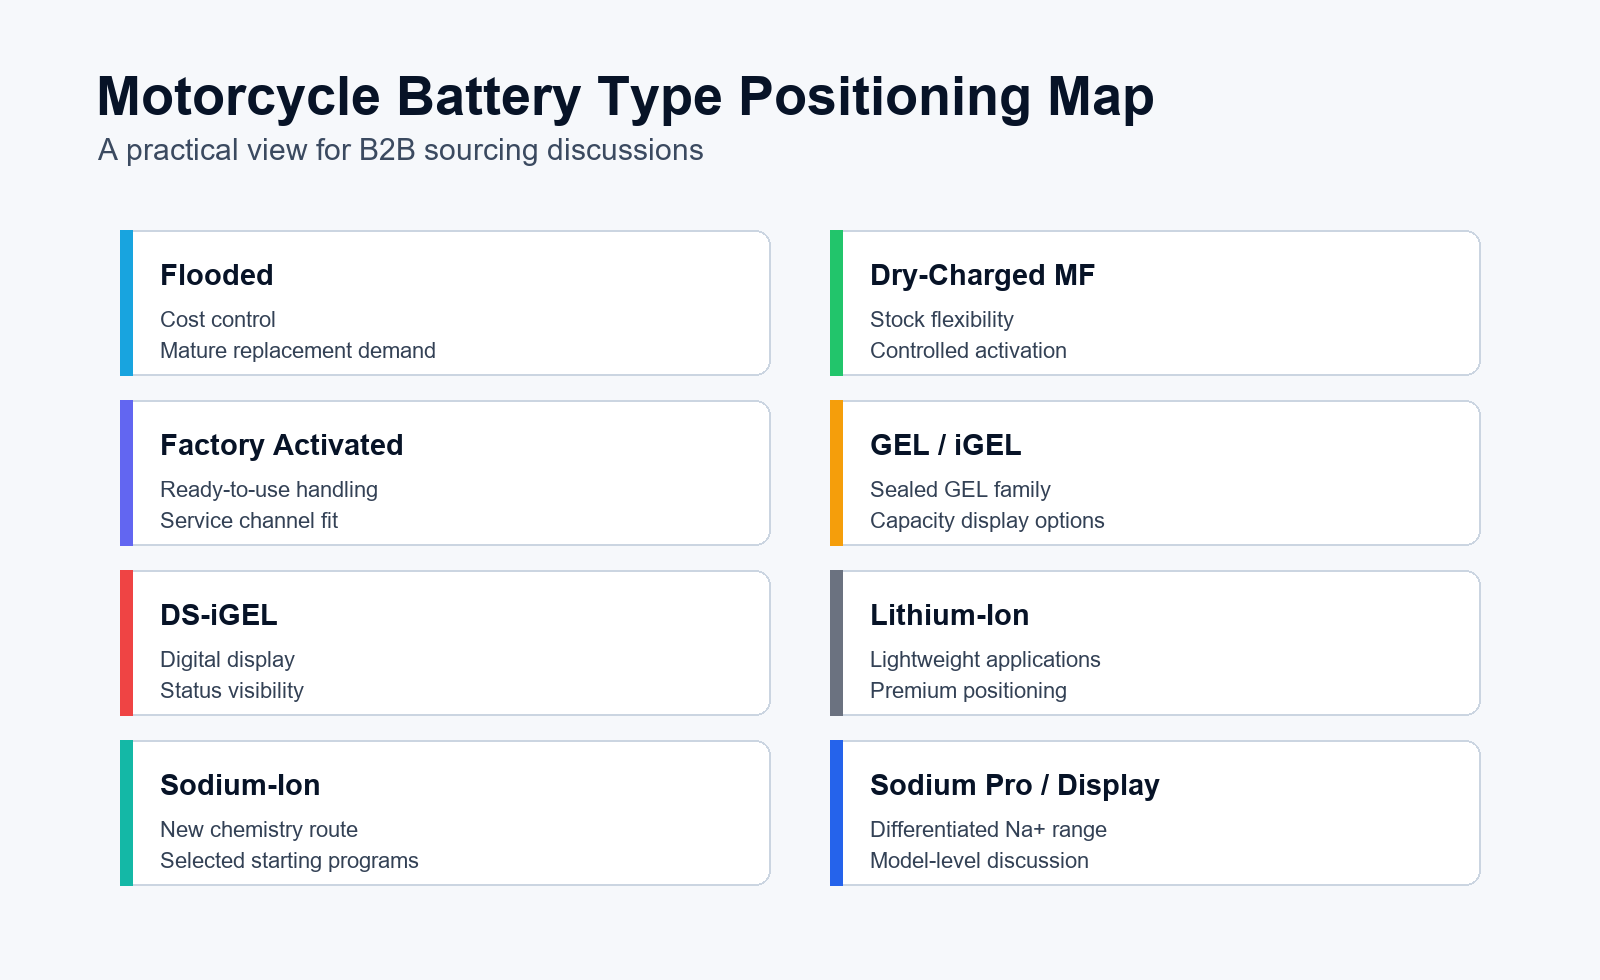Viewport: 1600px width, 980px height.
Task: Click the light blue Flooded accent bar
Action: [x=126, y=303]
